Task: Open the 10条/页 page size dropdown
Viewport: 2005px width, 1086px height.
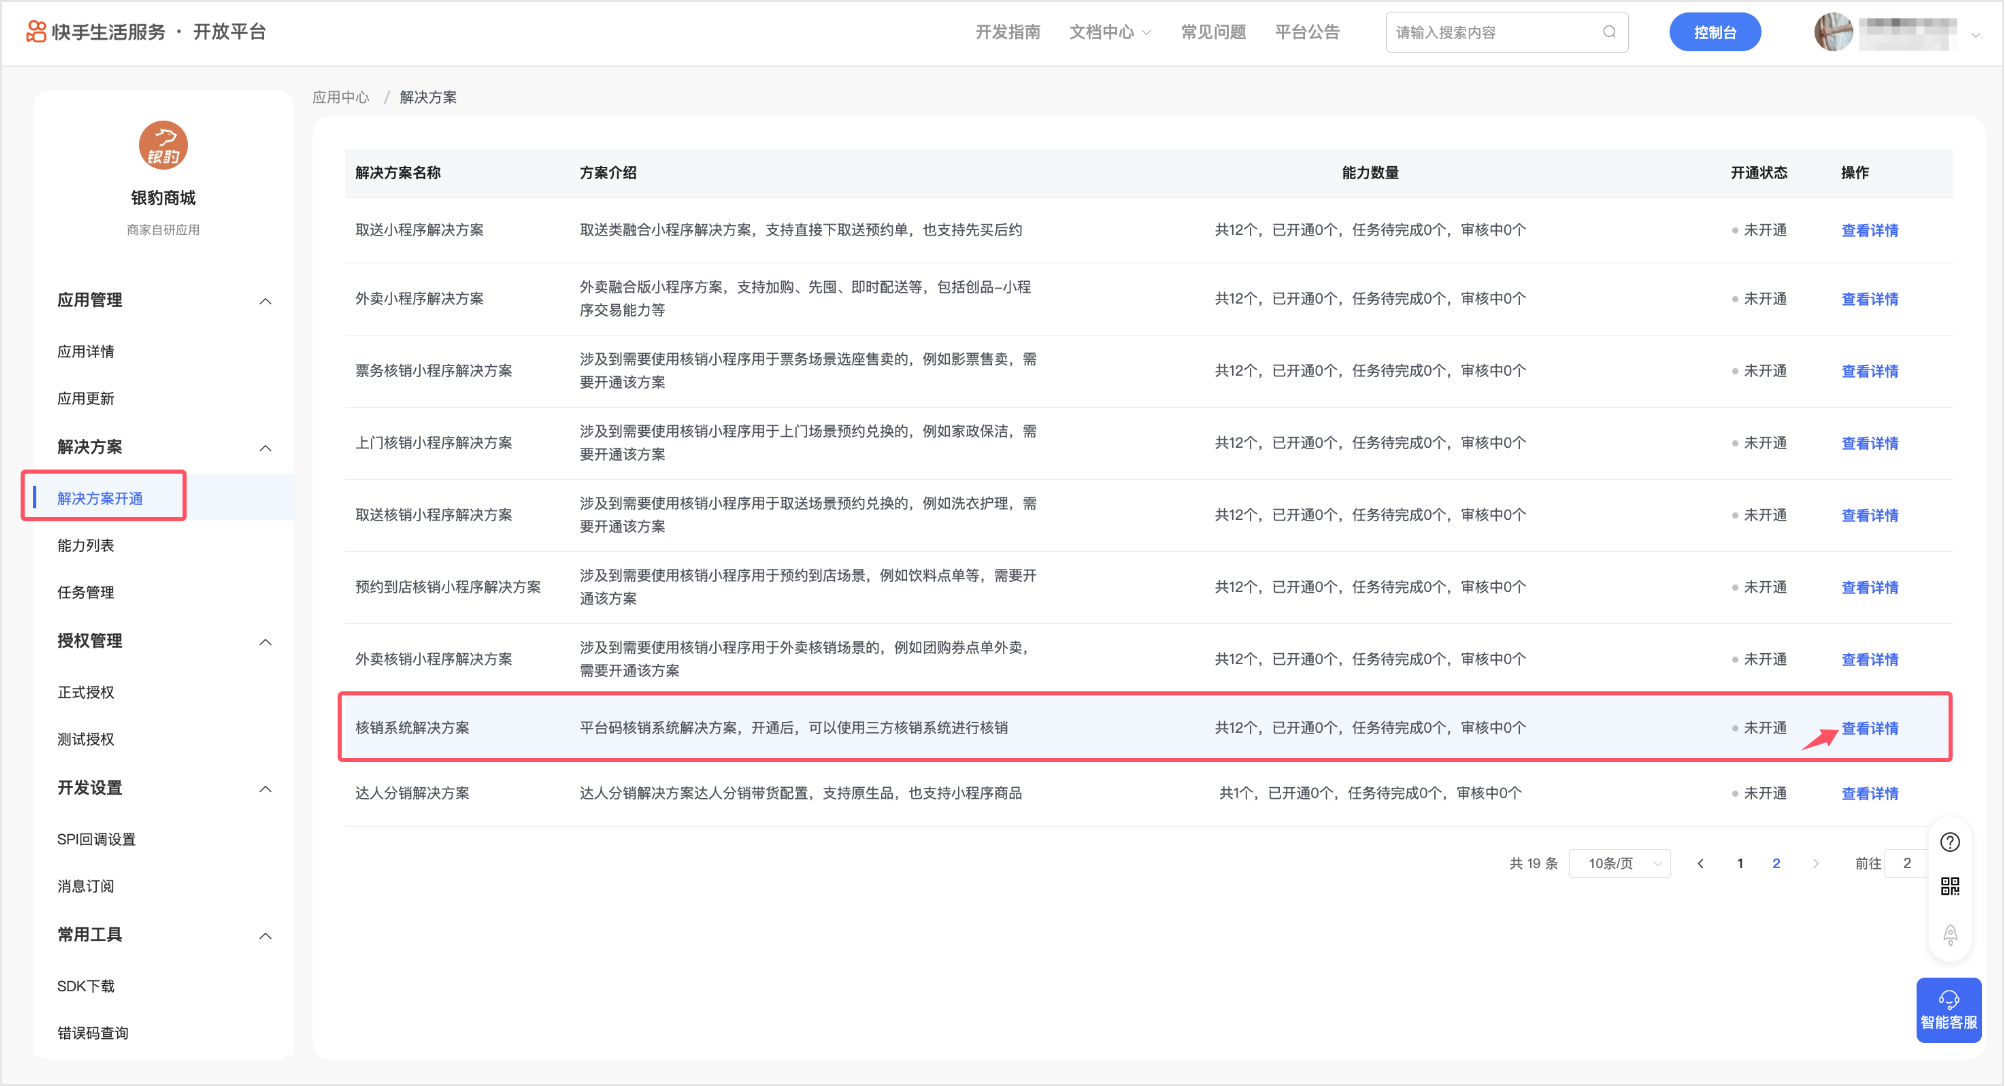Action: point(1620,863)
